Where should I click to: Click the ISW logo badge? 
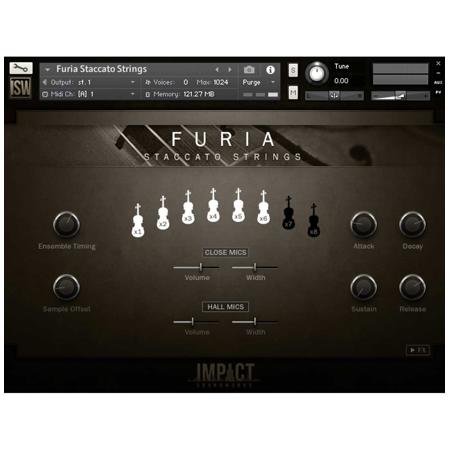click(20, 88)
